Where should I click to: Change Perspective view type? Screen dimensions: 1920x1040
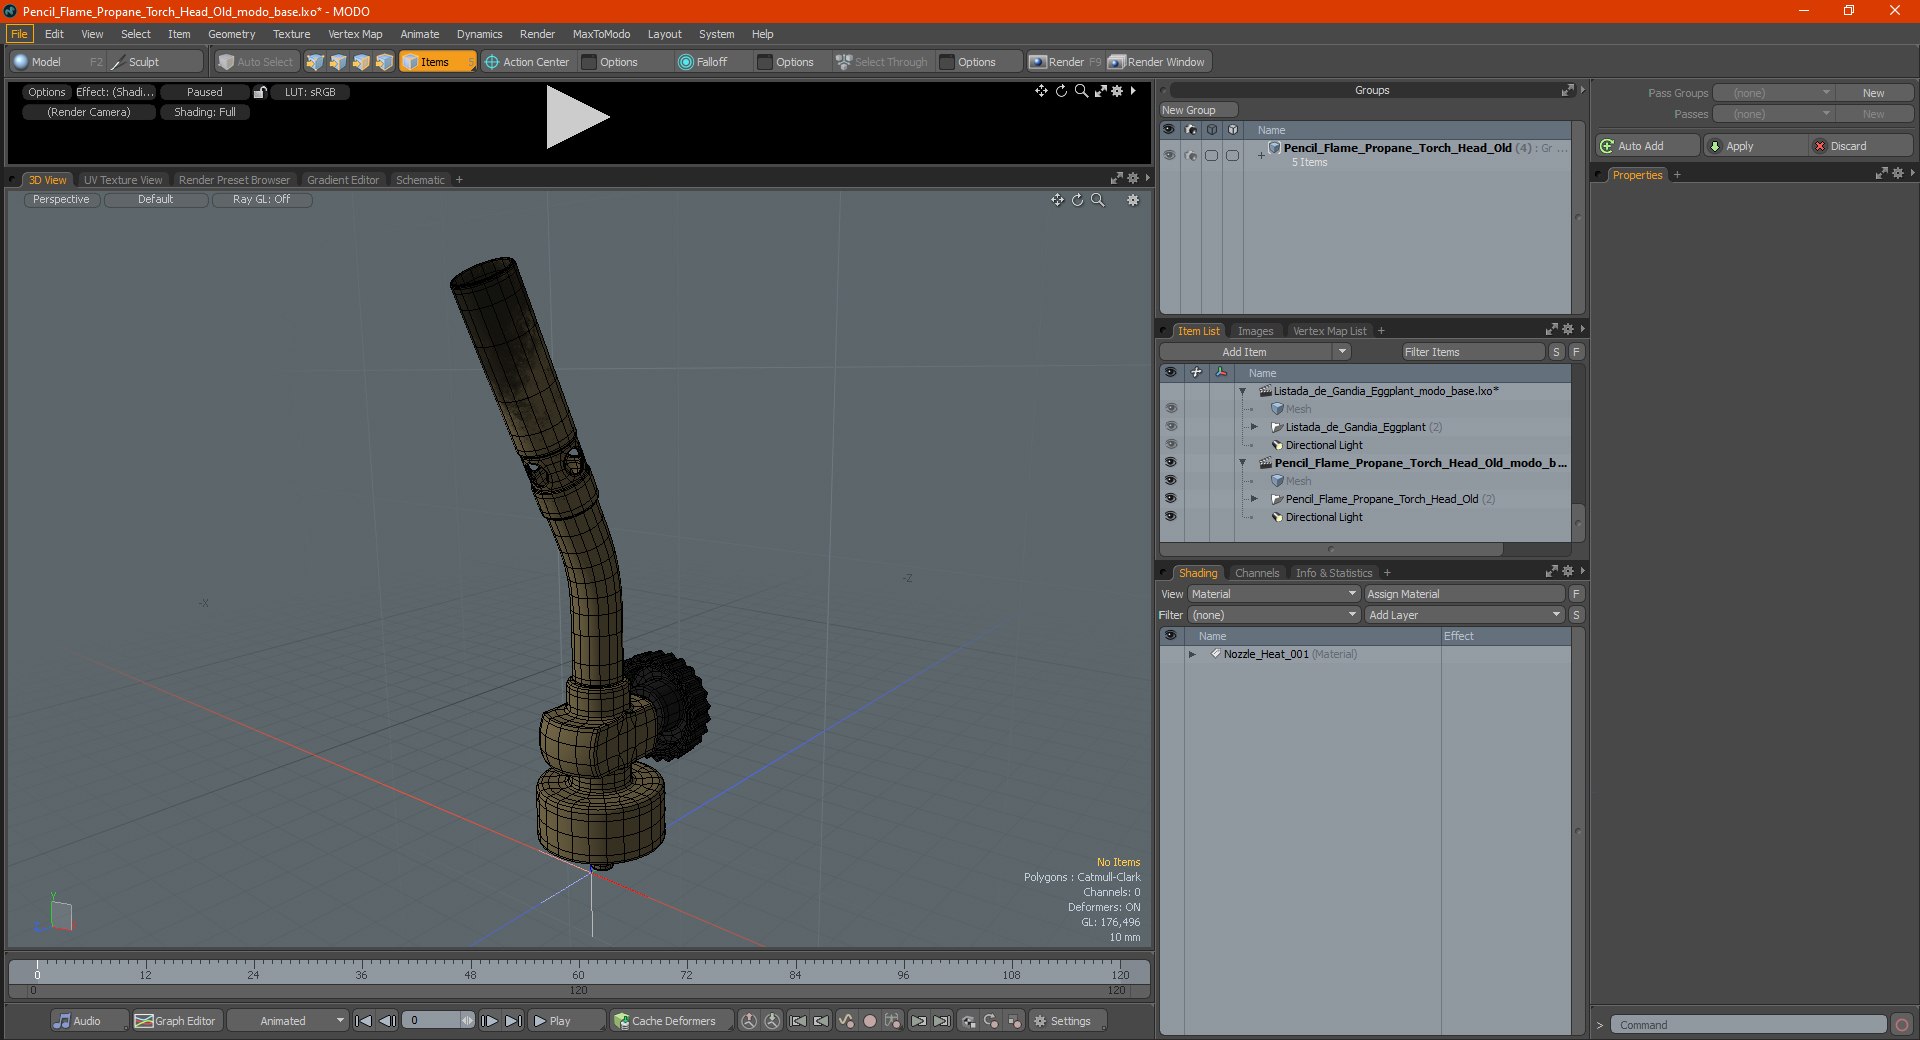pos(61,200)
